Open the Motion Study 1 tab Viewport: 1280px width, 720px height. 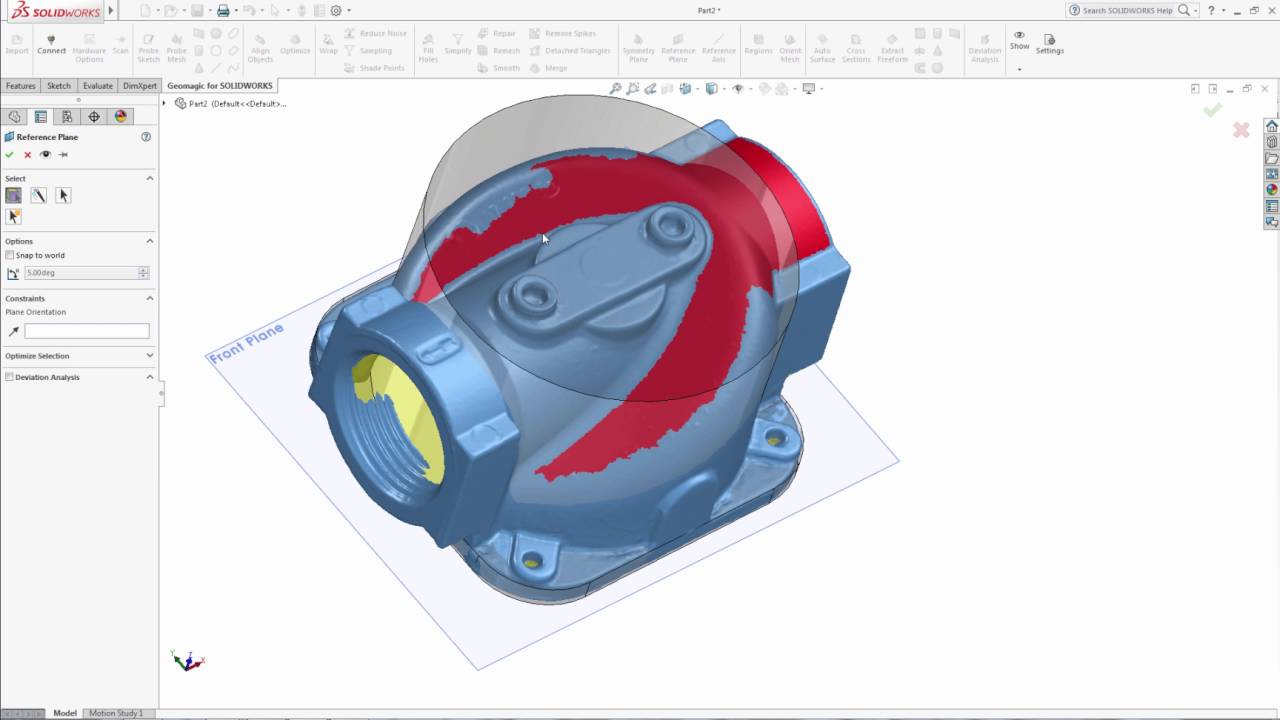(116, 713)
